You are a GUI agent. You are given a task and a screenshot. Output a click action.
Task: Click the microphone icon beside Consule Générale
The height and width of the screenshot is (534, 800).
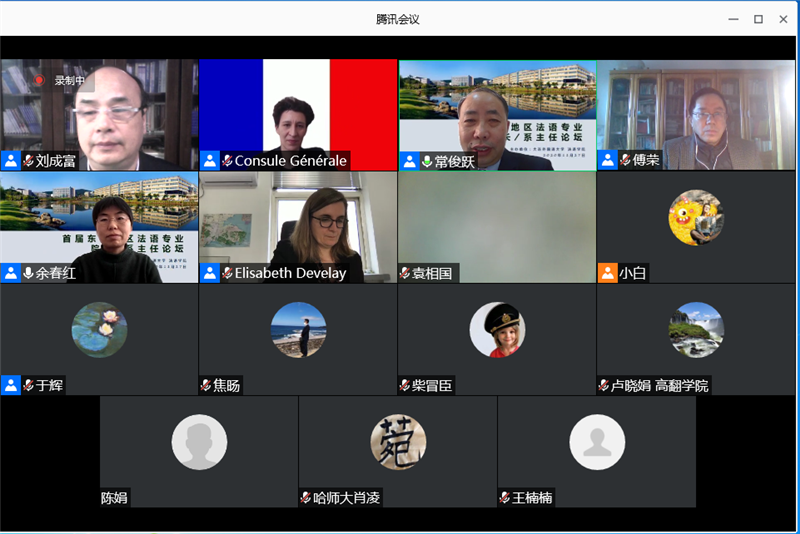click(x=227, y=160)
